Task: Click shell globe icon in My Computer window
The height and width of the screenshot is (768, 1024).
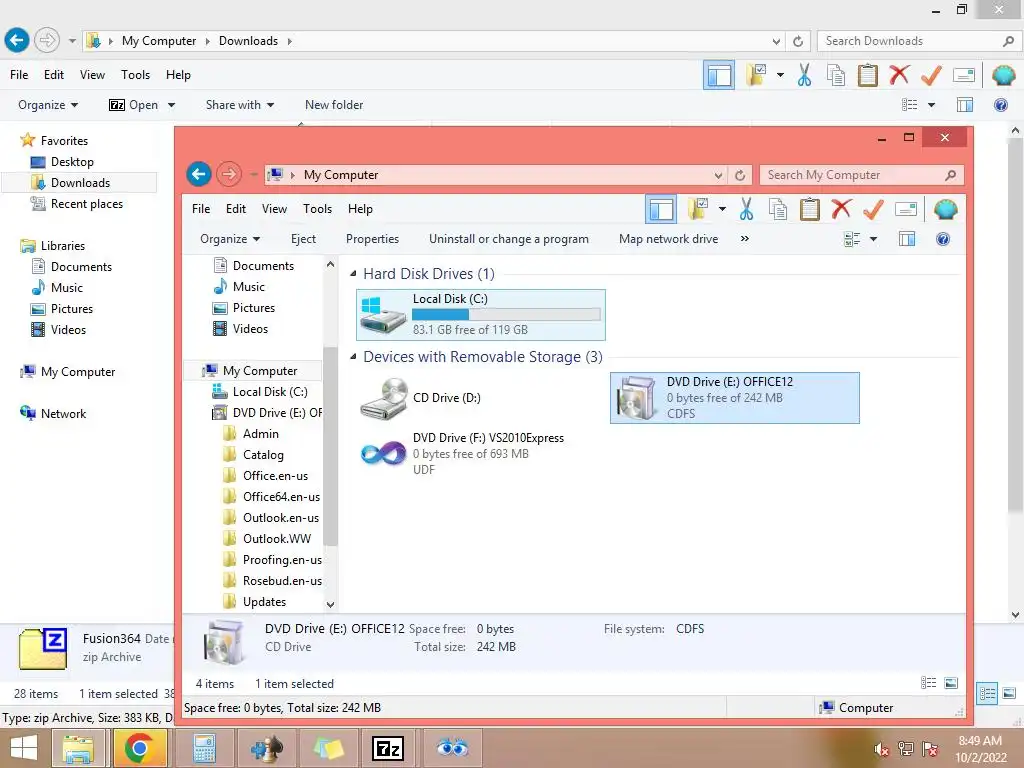Action: coord(946,209)
